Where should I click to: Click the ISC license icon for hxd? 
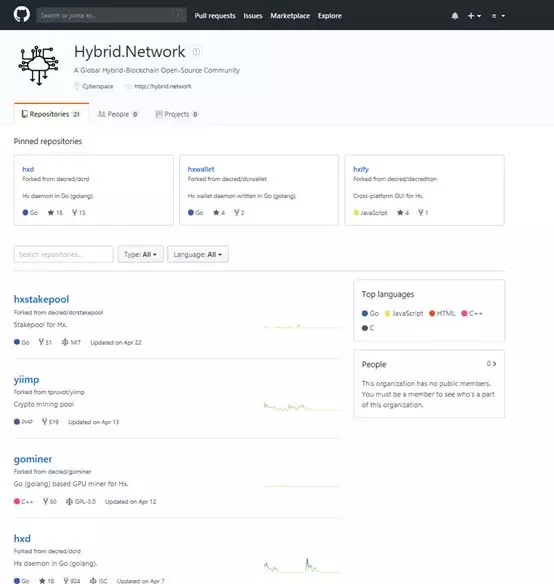93,581
